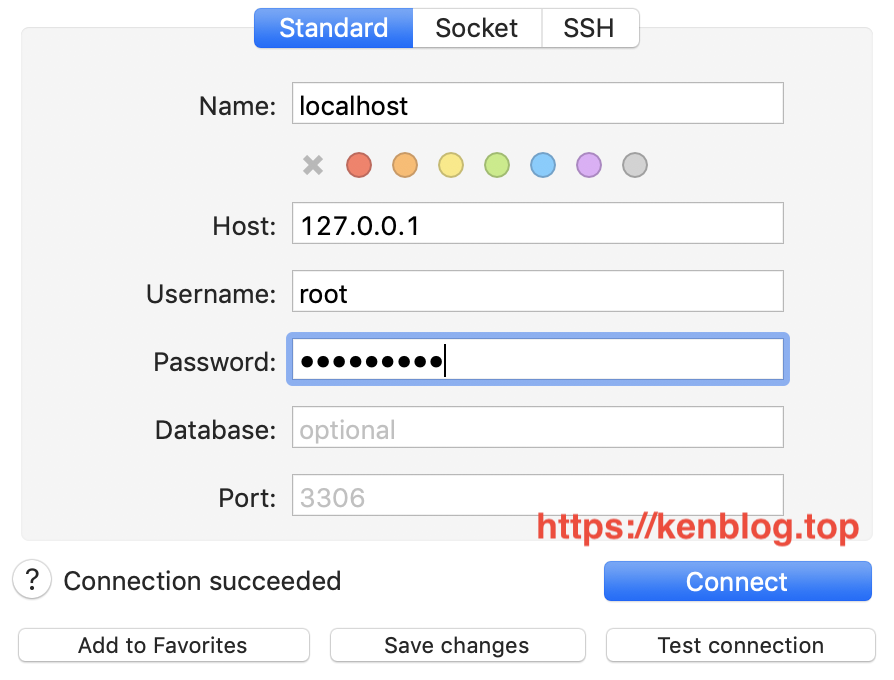Image resolution: width=894 pixels, height=680 pixels.
Task: Click the optional Database input field
Action: [538, 427]
